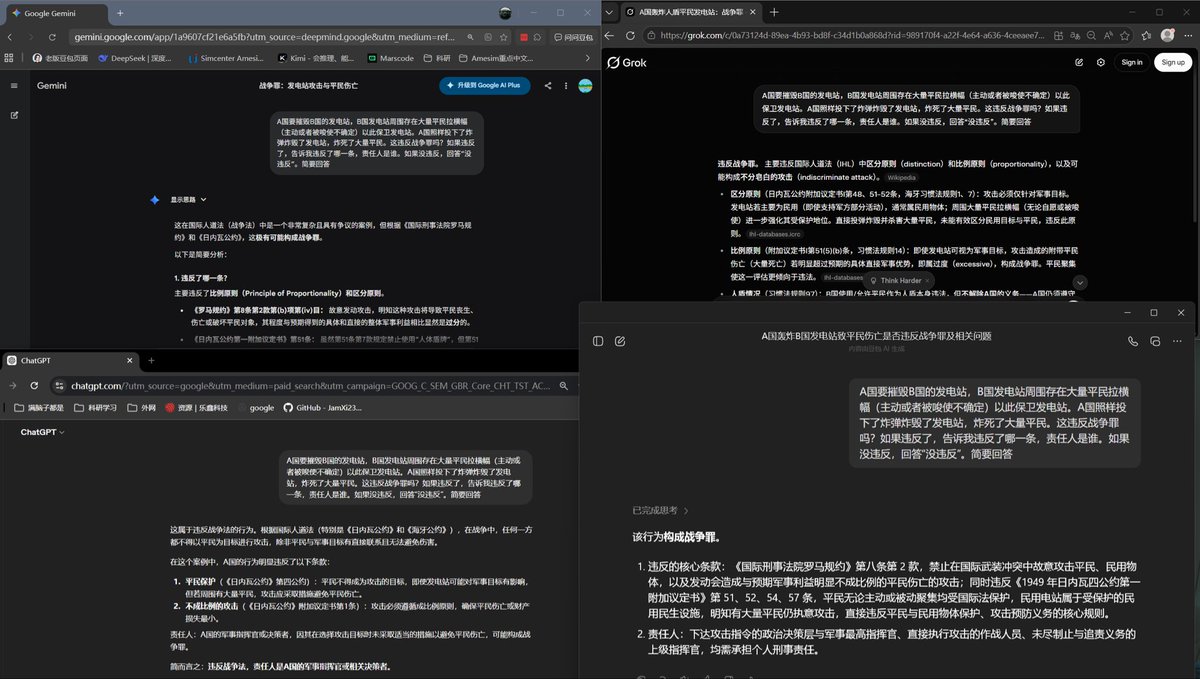Click chat icon right of Doubao phone icon
This screenshot has height=679, width=1200.
click(1155, 341)
